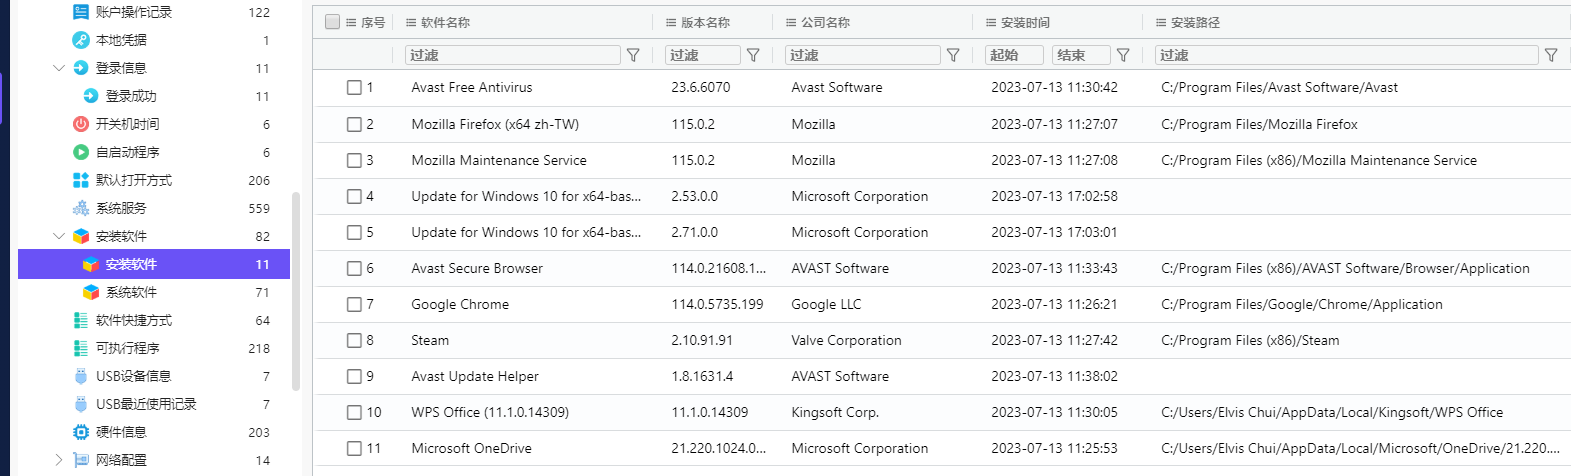The height and width of the screenshot is (476, 1571).
Task: Click the 开关机时间 power icon
Action: pyautogui.click(x=81, y=124)
